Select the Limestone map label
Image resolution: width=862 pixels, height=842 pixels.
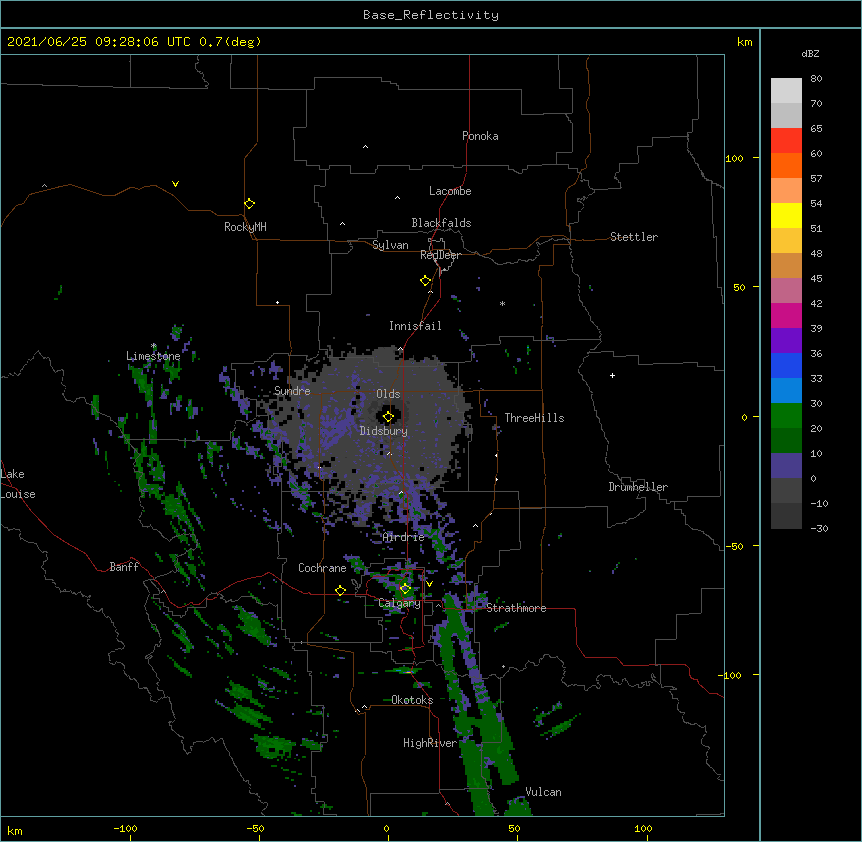tap(153, 356)
